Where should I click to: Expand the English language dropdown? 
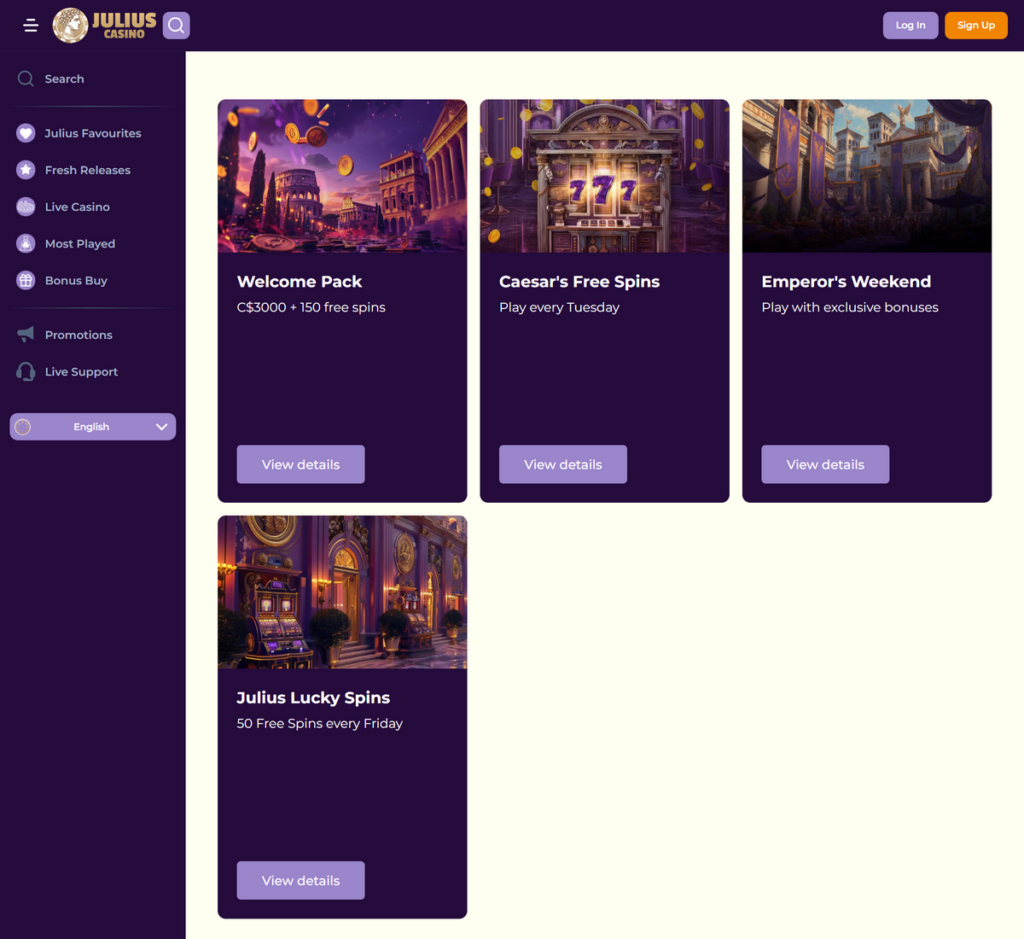[92, 427]
